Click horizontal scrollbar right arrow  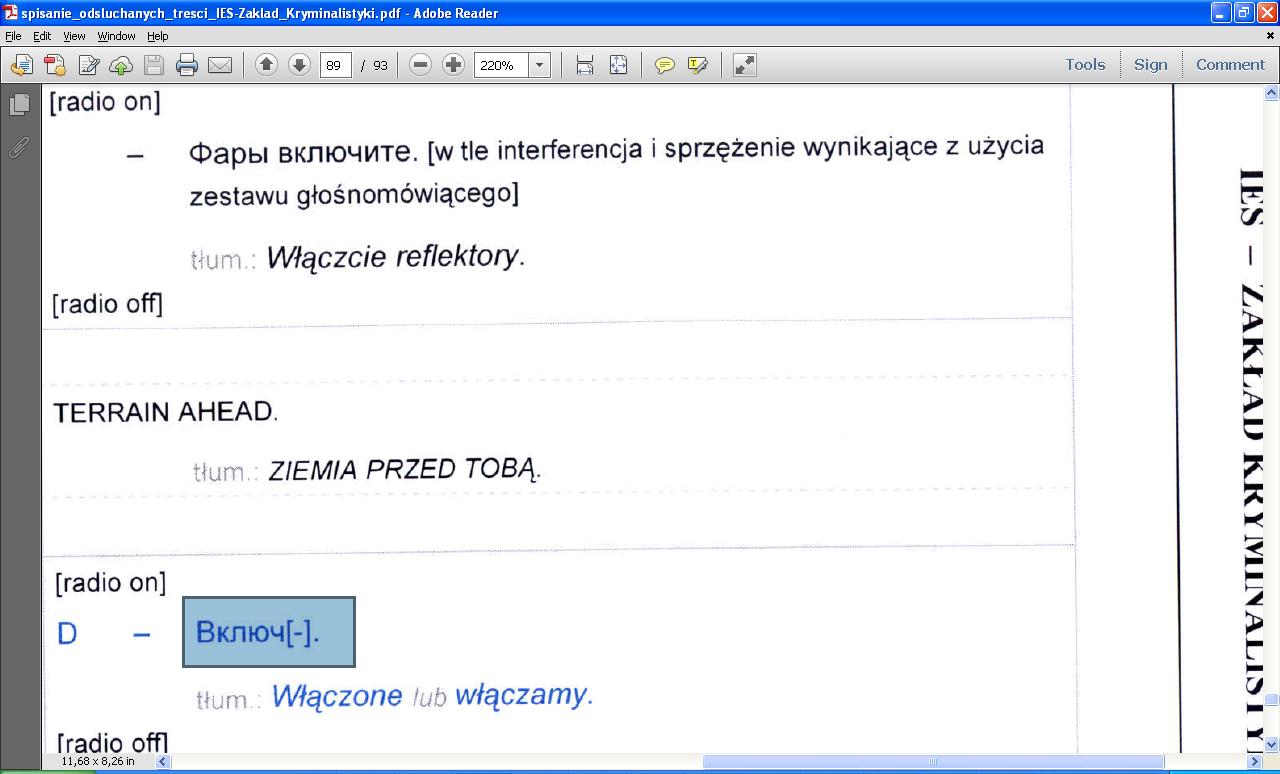pos(1255,762)
